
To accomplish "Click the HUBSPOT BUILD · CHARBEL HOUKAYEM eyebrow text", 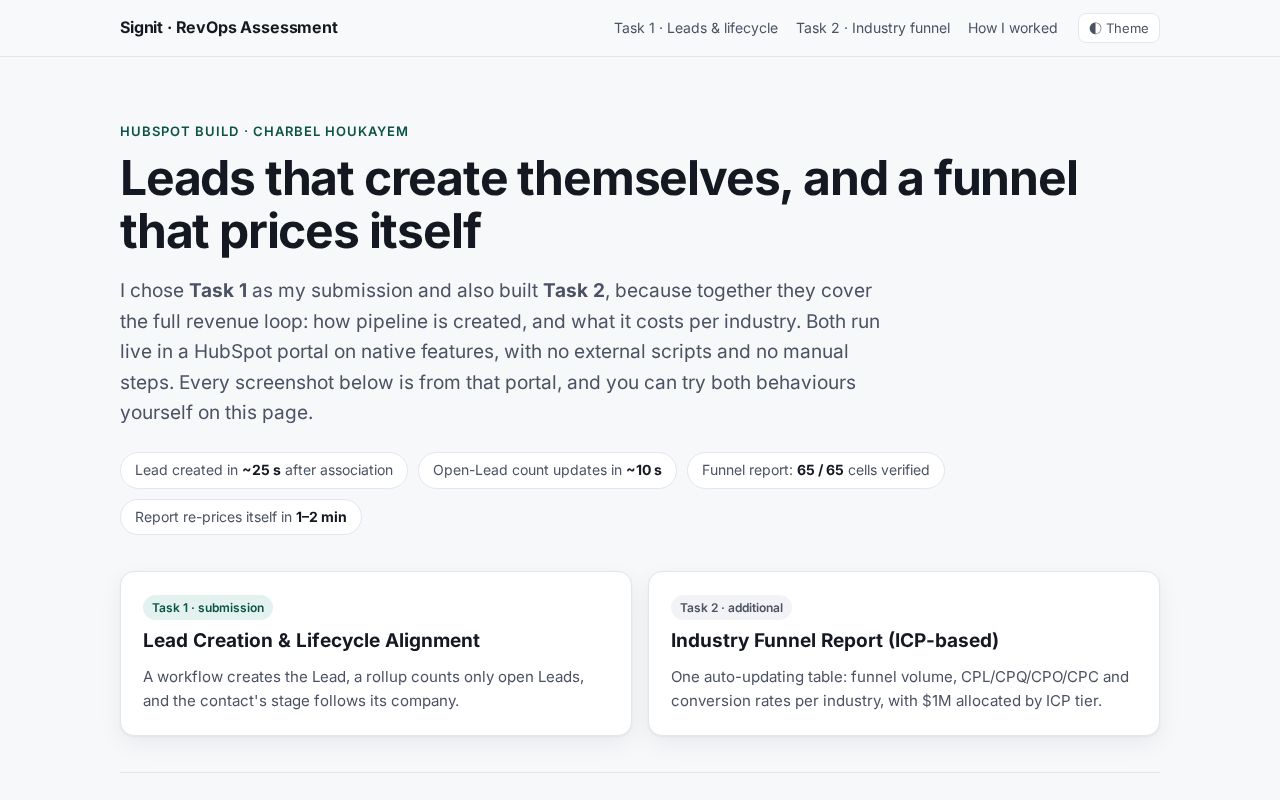I will tap(264, 131).
